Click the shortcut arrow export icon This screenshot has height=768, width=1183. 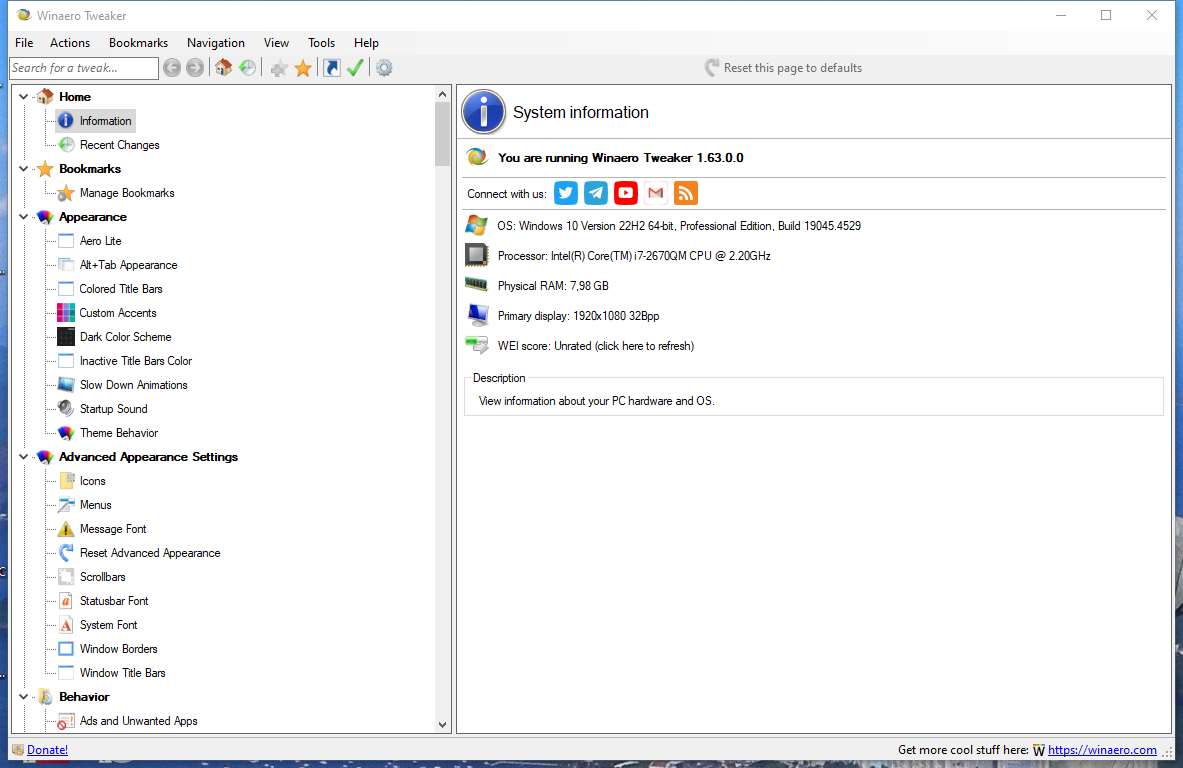(331, 68)
